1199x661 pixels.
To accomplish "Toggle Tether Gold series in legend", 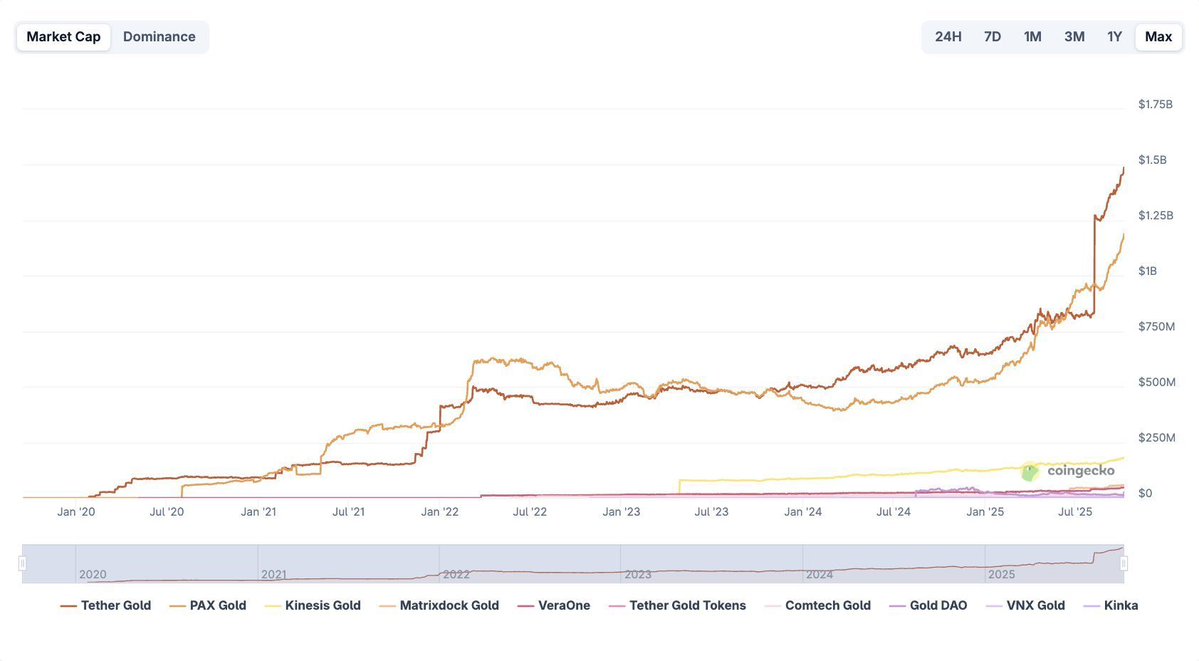I will point(106,605).
